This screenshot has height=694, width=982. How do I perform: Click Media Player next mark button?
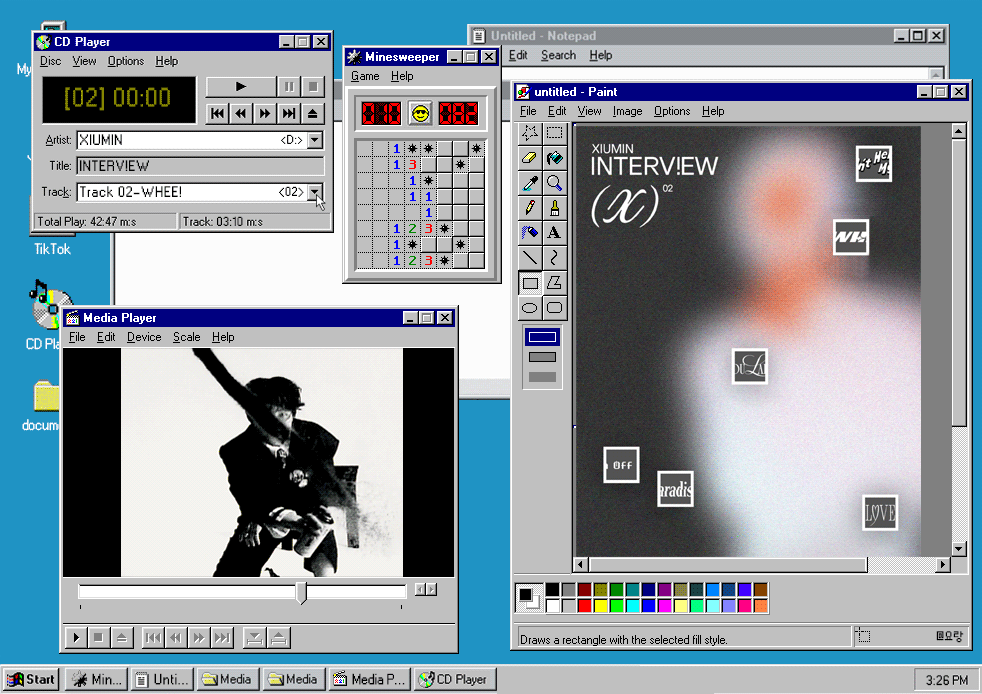[222, 638]
